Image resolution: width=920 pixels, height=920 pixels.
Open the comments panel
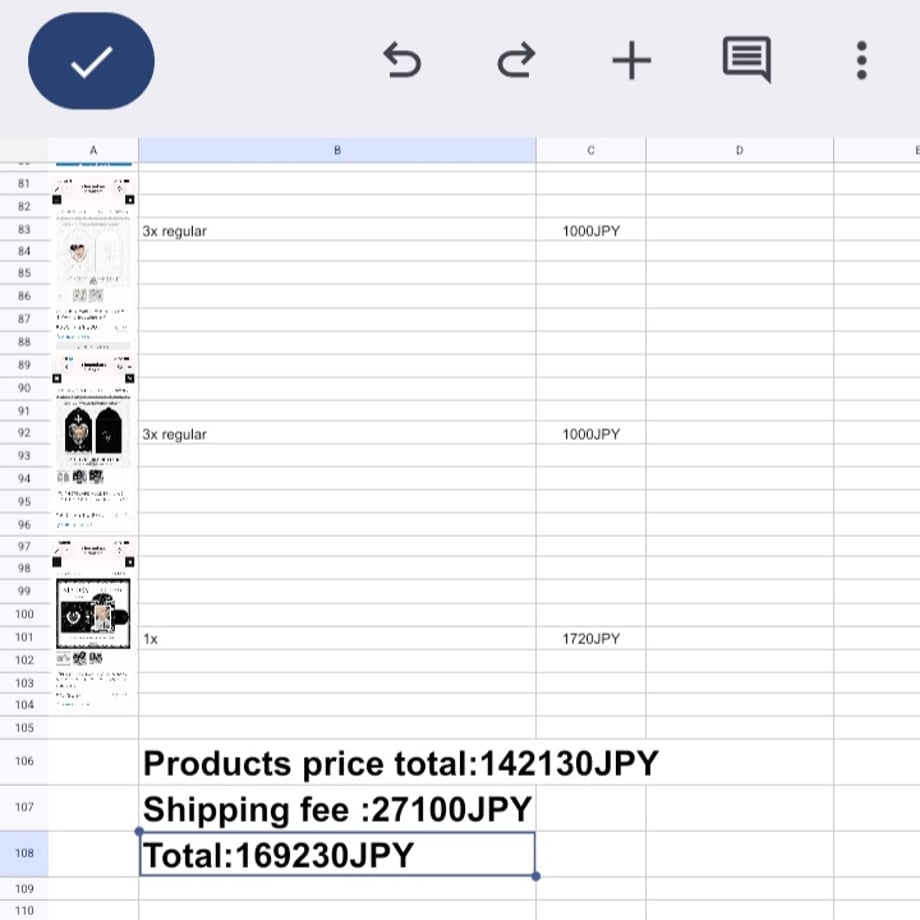click(746, 60)
